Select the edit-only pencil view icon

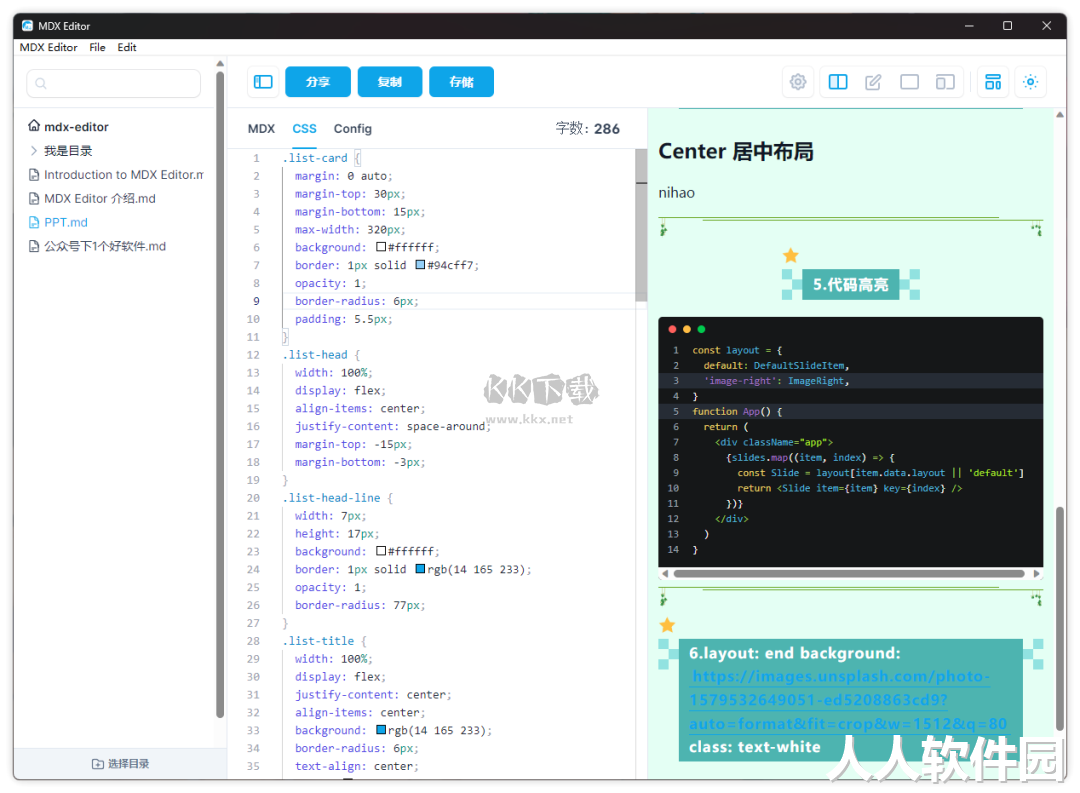873,82
